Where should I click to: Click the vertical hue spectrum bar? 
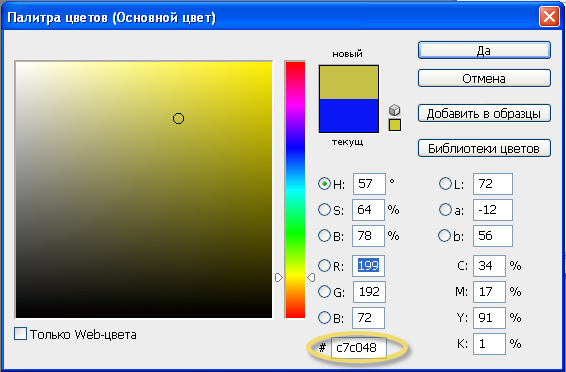coord(295,190)
